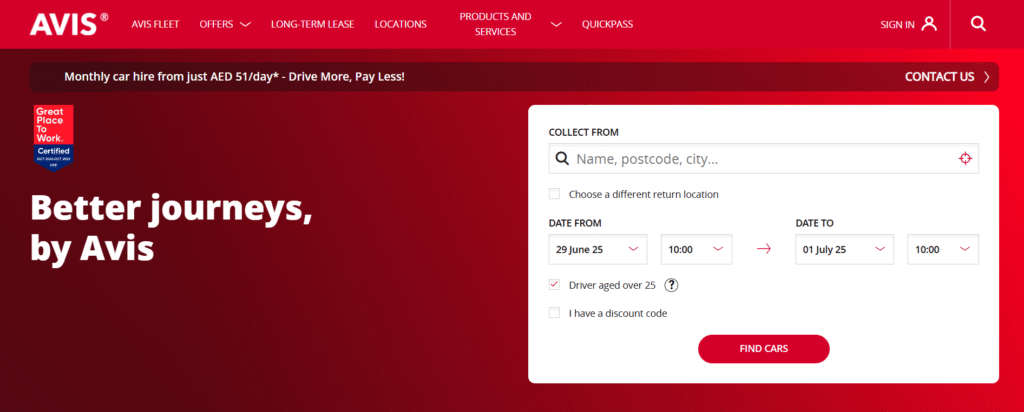Image resolution: width=1024 pixels, height=412 pixels.
Task: Open the search magnifier in the header
Action: (978, 24)
